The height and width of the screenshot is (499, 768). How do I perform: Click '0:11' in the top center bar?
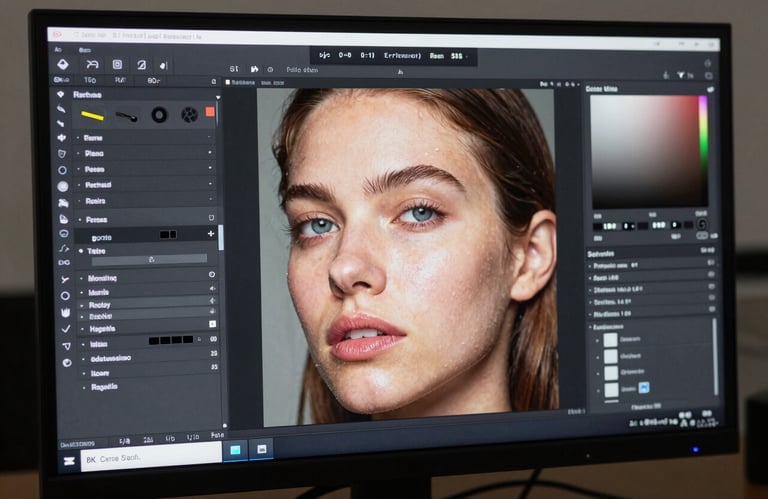click(367, 55)
